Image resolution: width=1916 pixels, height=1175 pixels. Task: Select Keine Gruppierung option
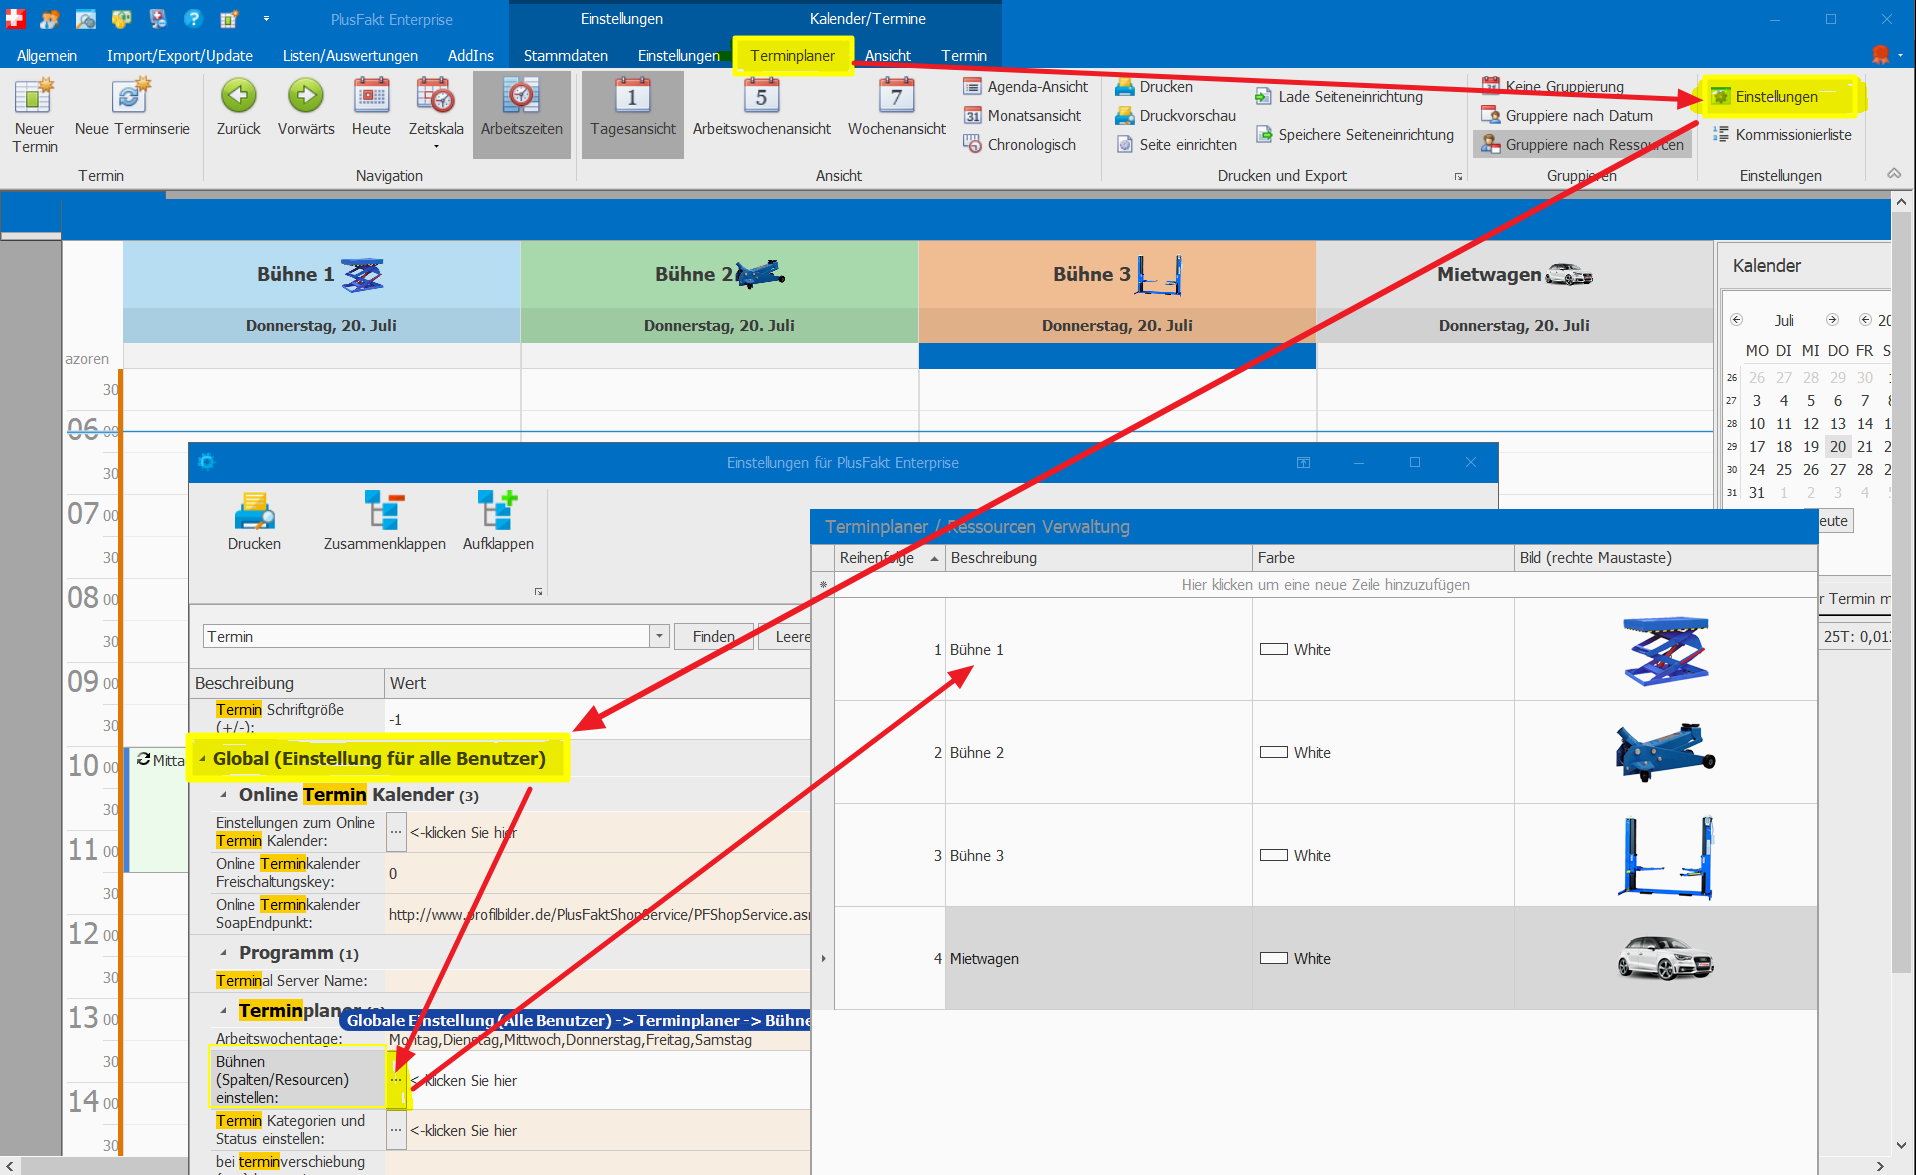[1553, 87]
